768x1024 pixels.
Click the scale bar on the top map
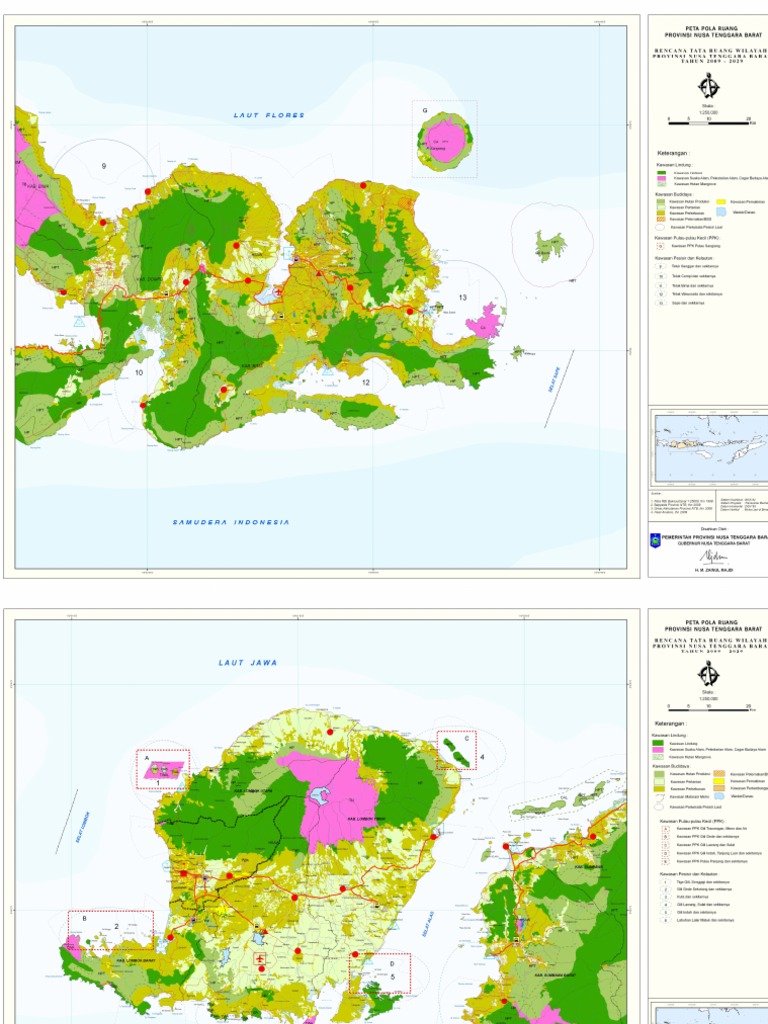coord(709,118)
